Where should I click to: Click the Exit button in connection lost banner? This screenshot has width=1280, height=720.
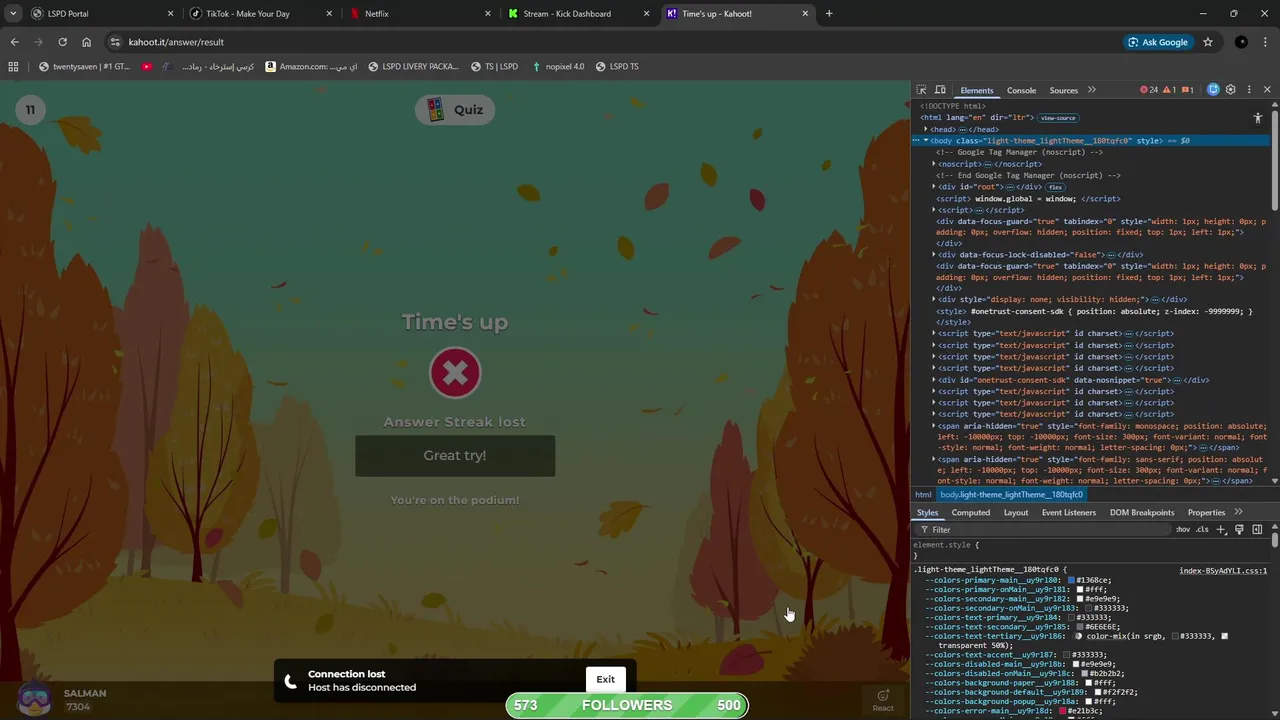point(606,679)
